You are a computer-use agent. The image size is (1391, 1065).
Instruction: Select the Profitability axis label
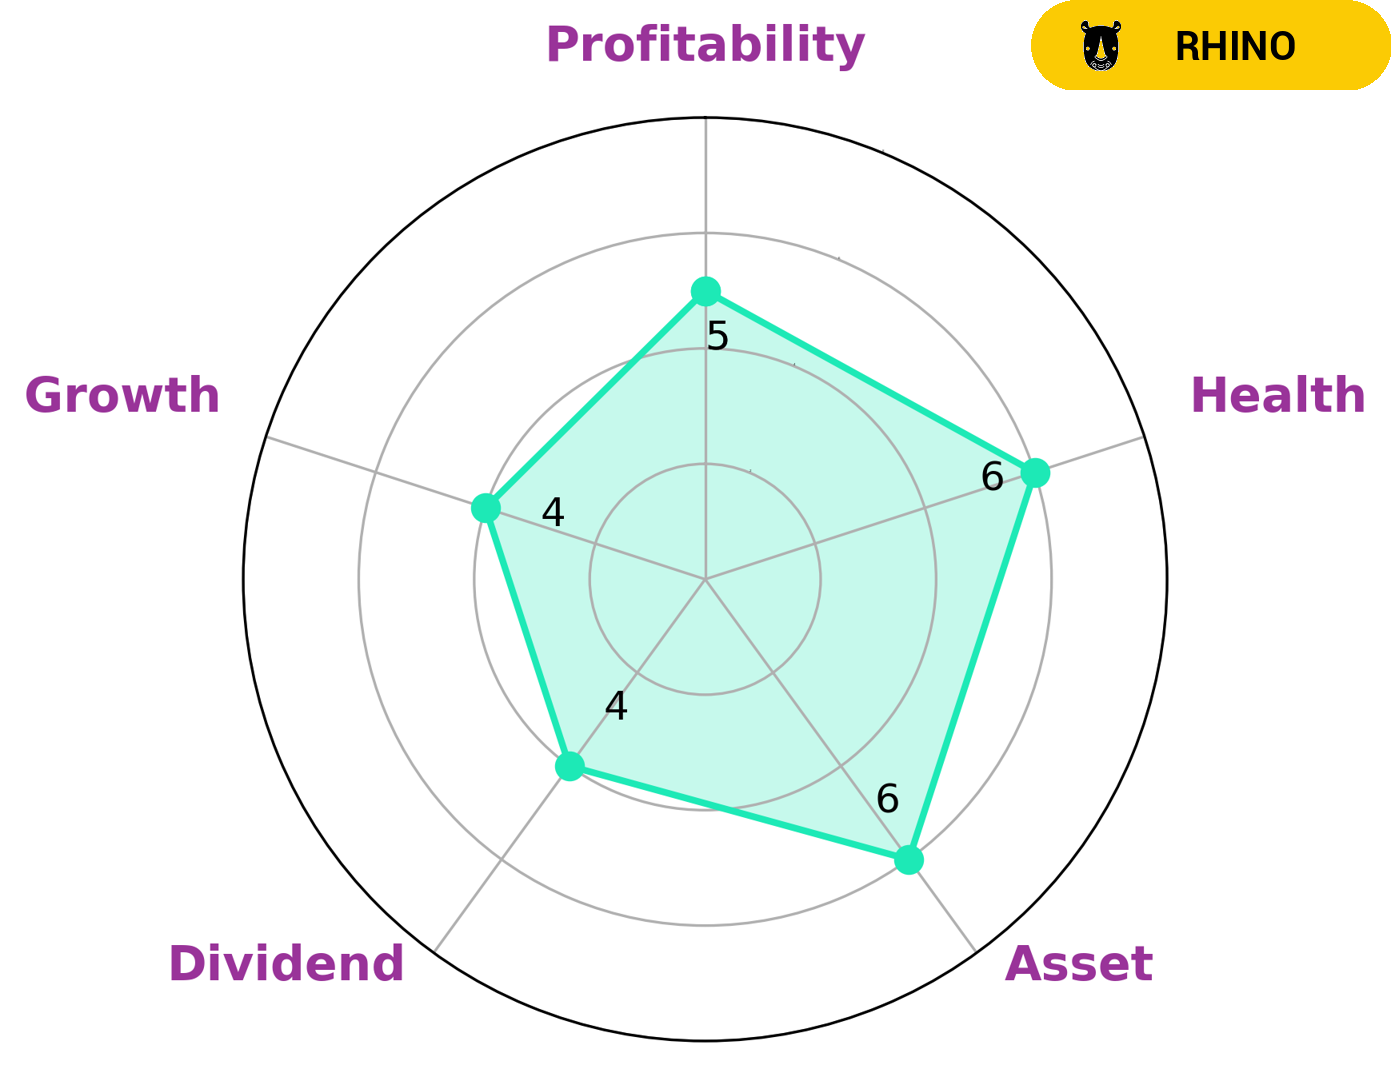(x=705, y=45)
